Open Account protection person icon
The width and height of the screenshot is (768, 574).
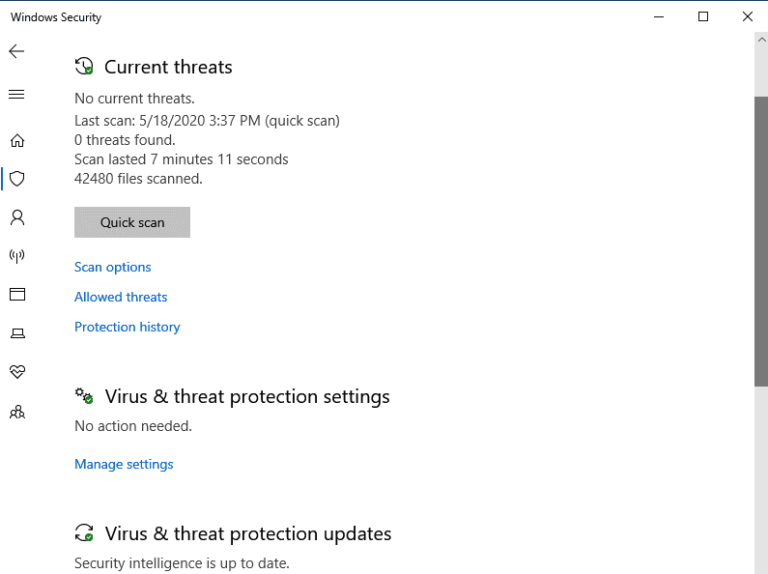(x=16, y=217)
